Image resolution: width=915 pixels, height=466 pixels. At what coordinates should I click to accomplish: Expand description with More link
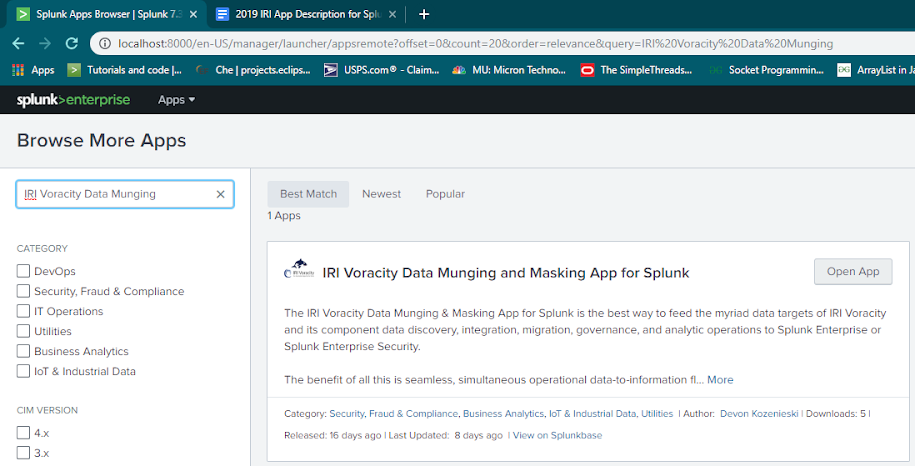[720, 380]
